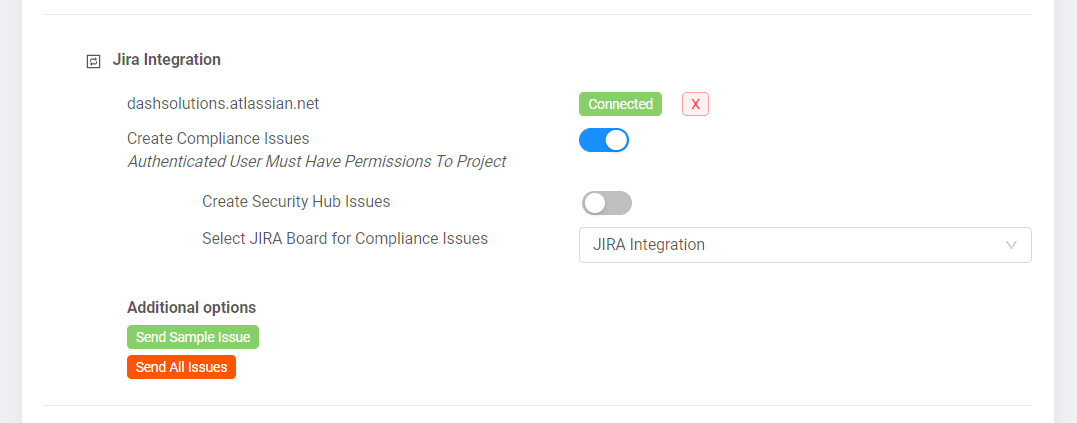
Task: Disconnect Jira with the red X button
Action: (695, 104)
